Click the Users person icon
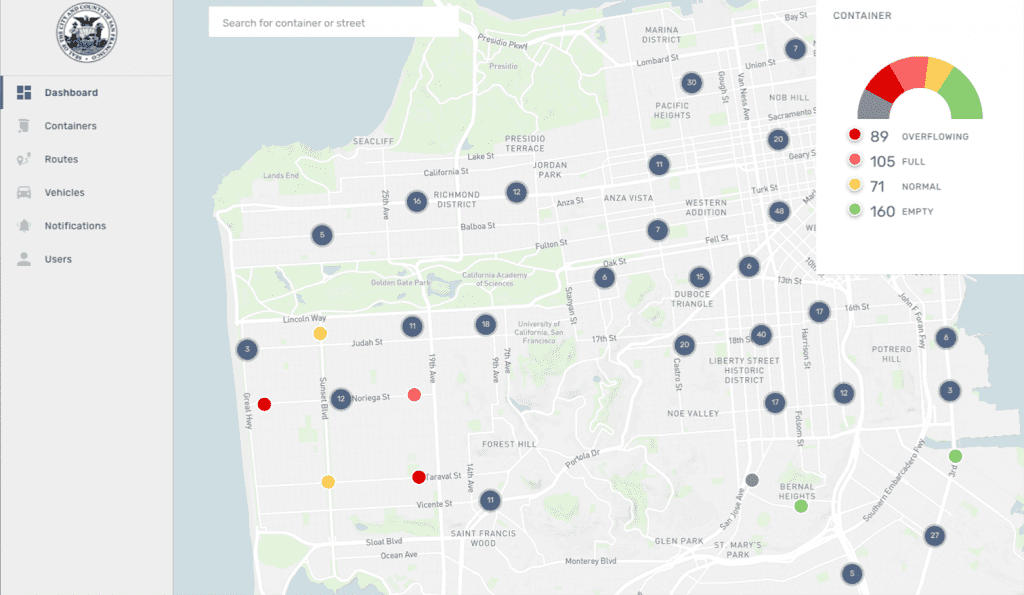Viewport: 1024px width, 595px height. (x=24, y=259)
